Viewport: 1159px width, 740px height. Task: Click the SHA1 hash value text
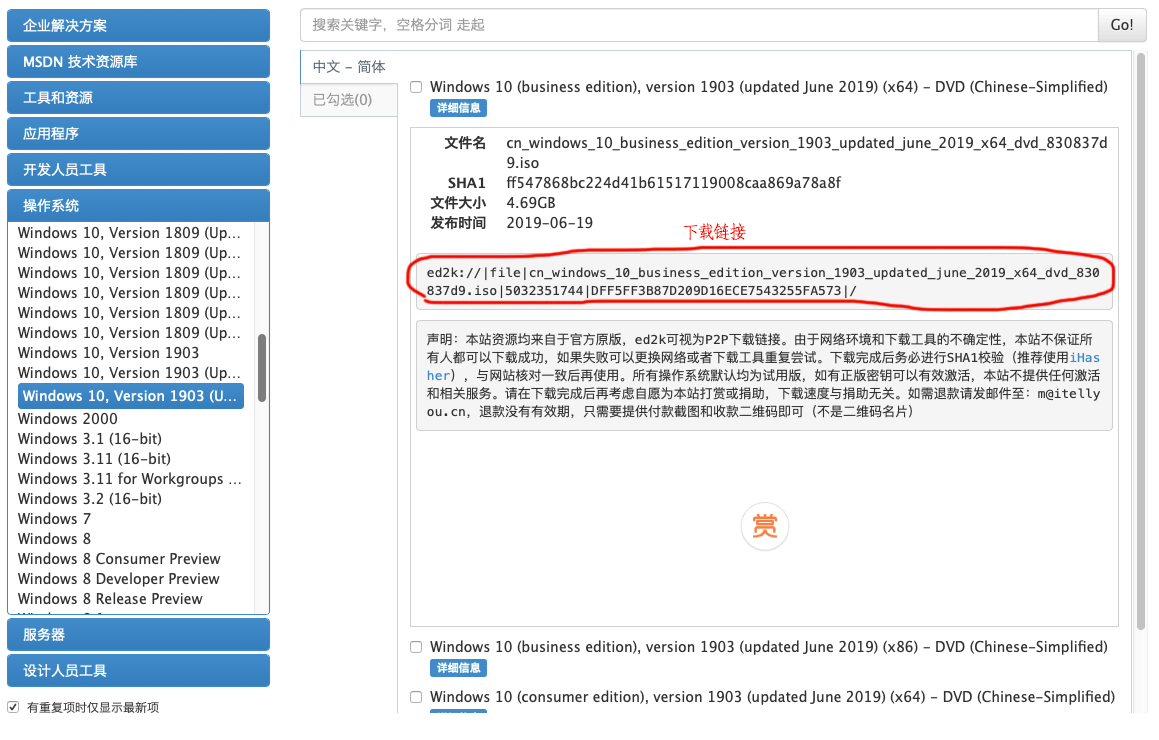(x=673, y=183)
